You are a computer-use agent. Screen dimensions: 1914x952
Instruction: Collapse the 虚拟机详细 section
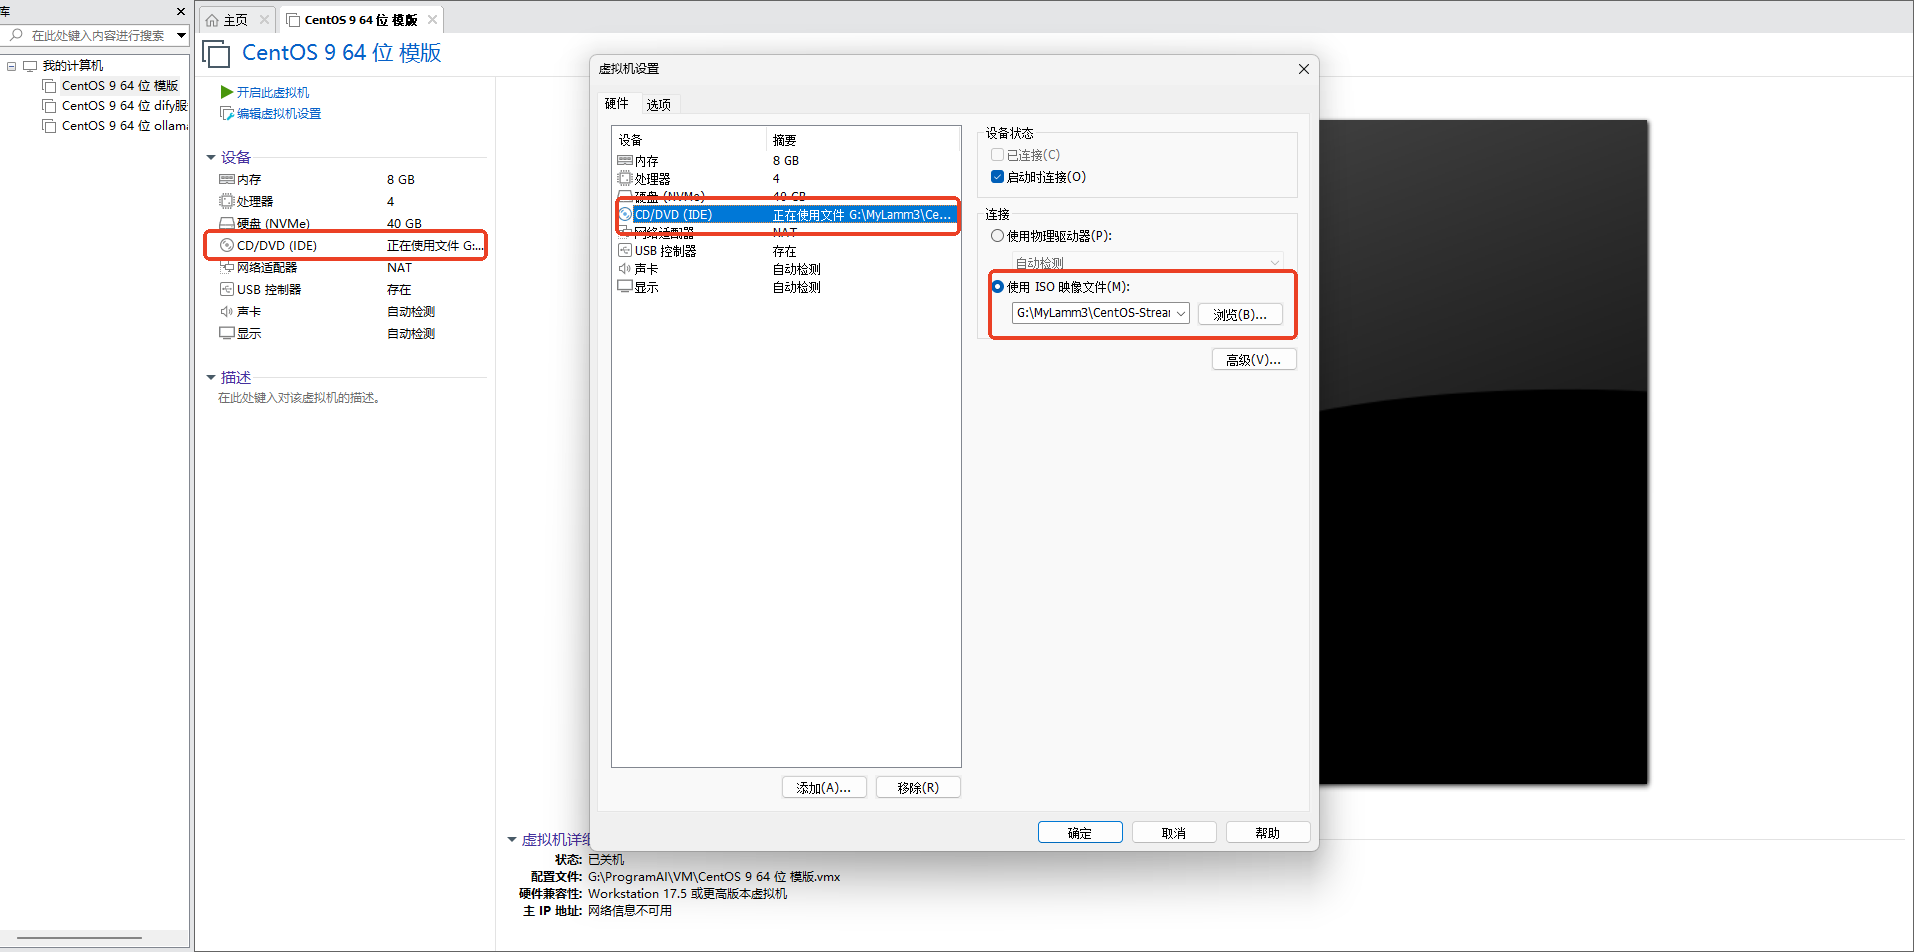tap(512, 839)
